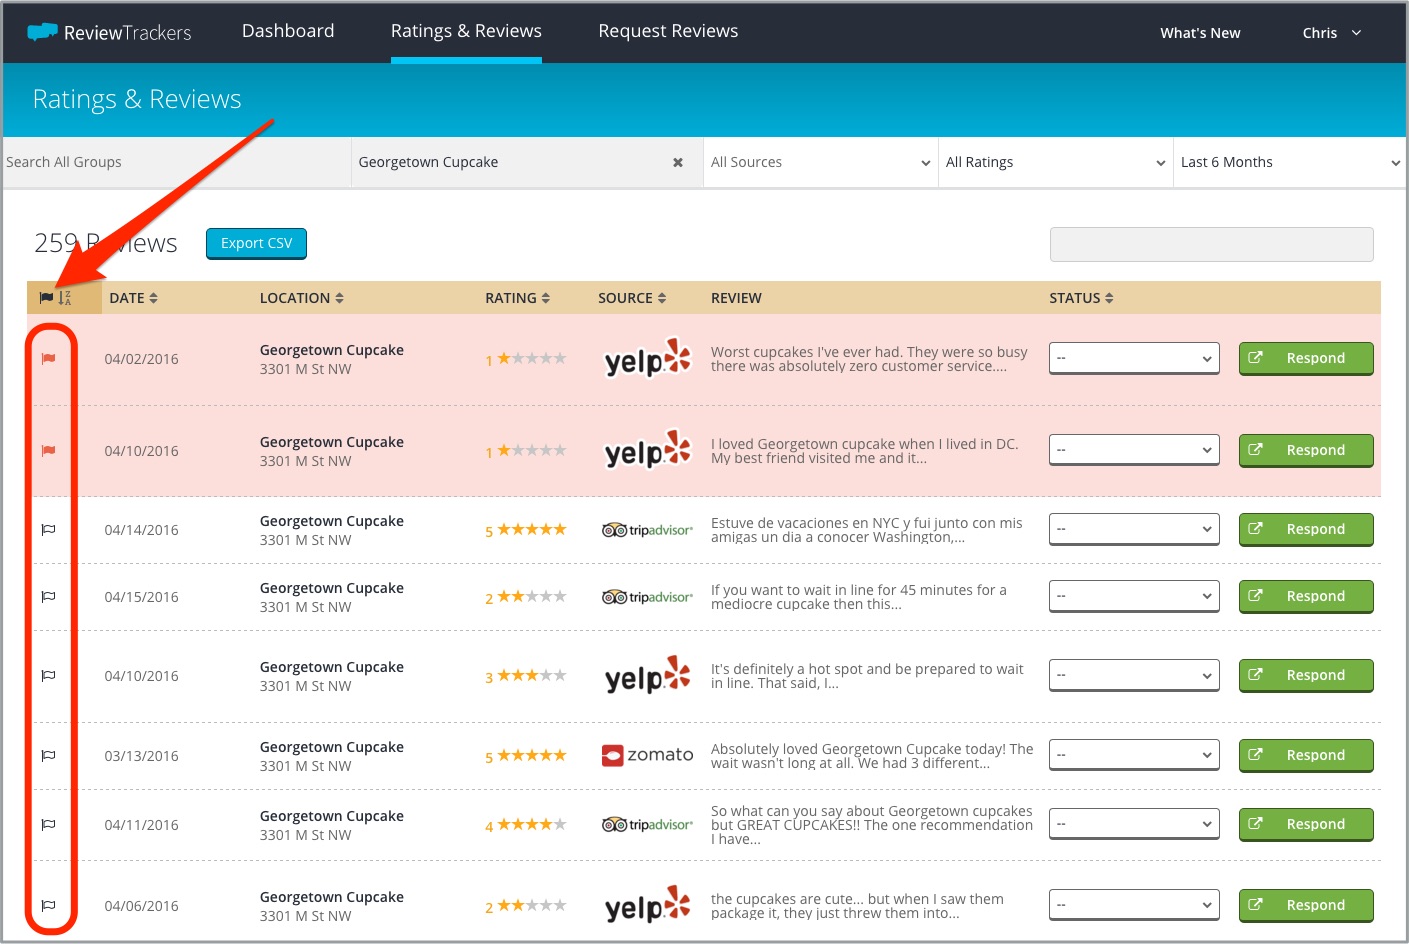Respond to the Zomato review
The width and height of the screenshot is (1409, 944).
coord(1306,755)
